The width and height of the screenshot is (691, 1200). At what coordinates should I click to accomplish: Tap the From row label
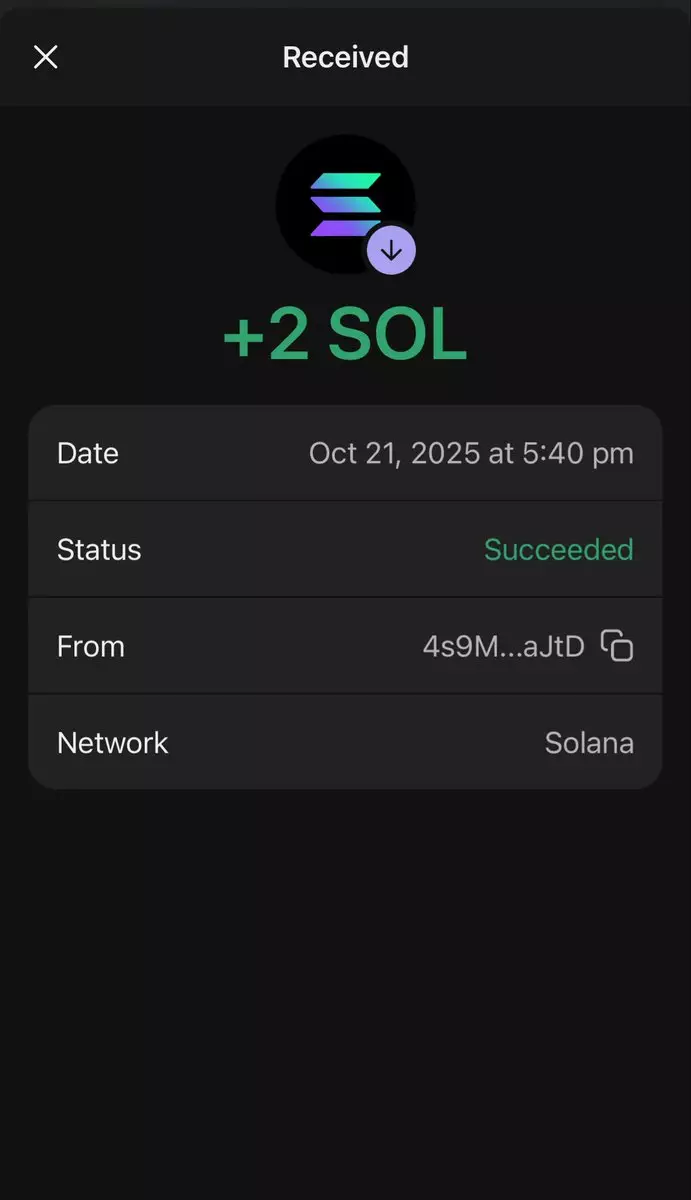[x=91, y=646]
